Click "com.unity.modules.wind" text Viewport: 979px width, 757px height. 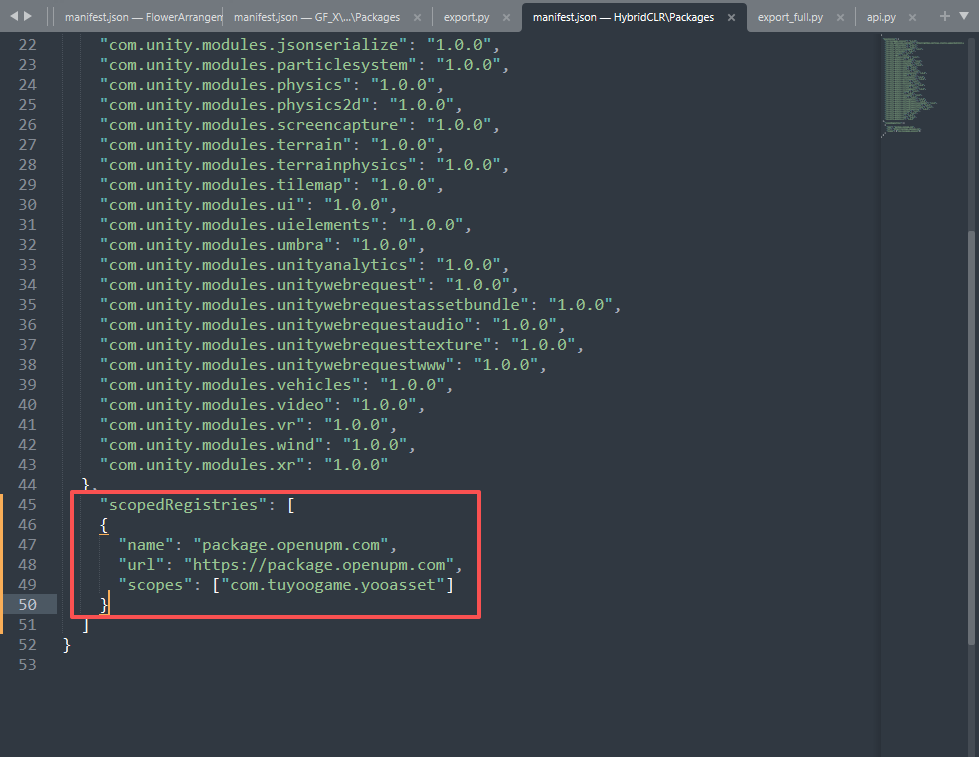pyautogui.click(x=212, y=445)
